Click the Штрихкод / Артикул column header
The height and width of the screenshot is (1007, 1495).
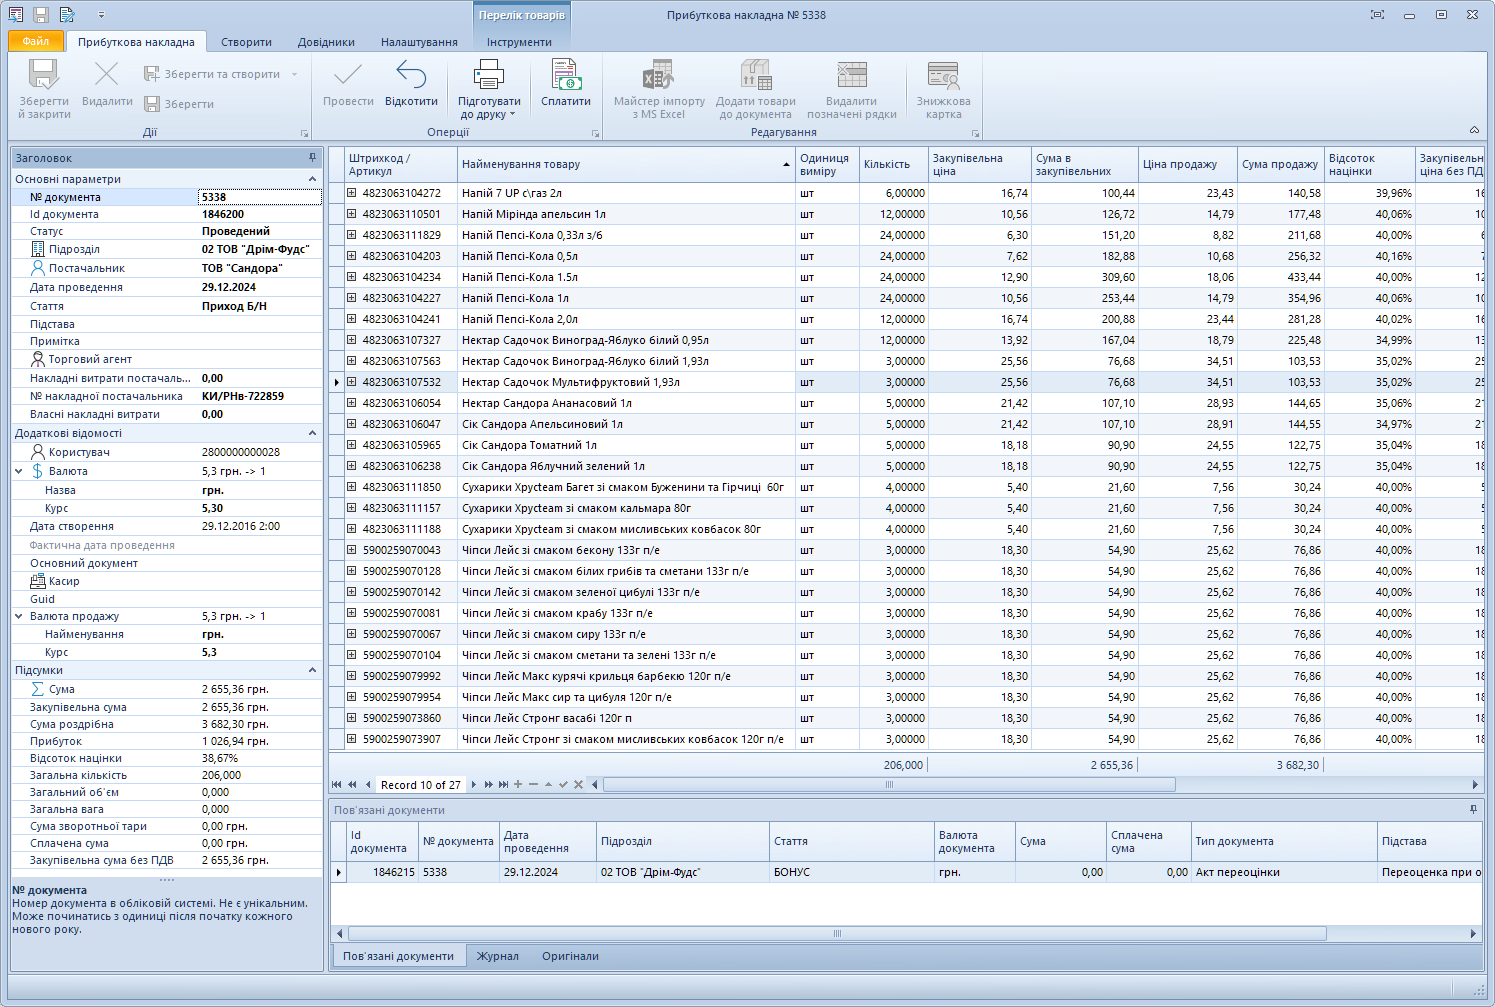click(401, 164)
